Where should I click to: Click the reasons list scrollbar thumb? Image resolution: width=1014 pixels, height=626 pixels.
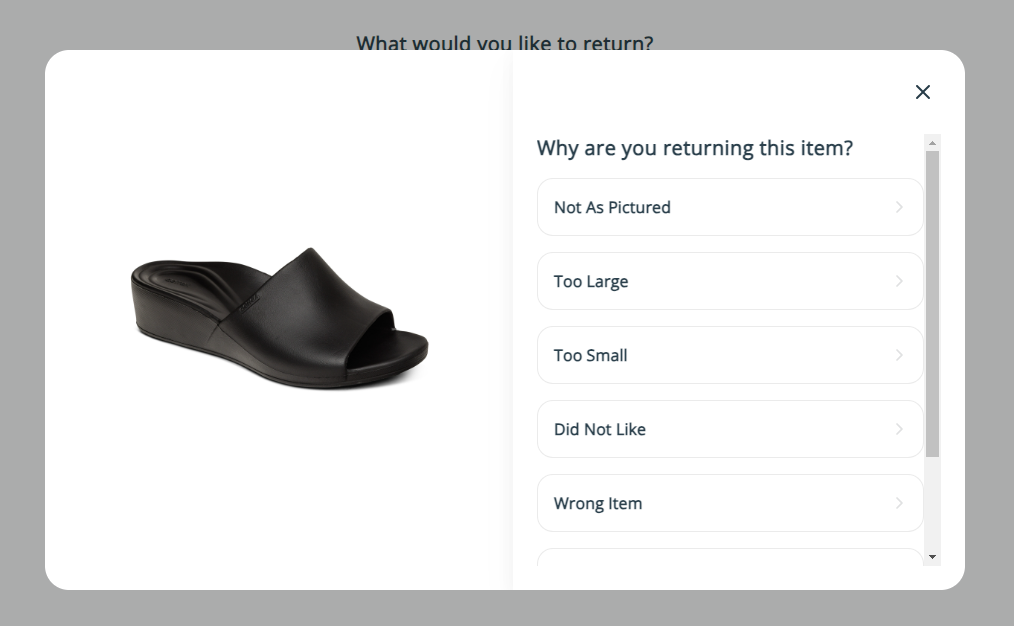[x=932, y=300]
